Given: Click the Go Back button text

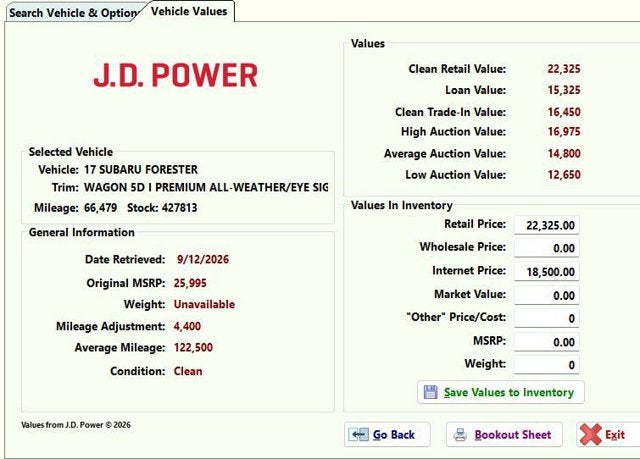Looking at the screenshot, I should pos(393,435).
